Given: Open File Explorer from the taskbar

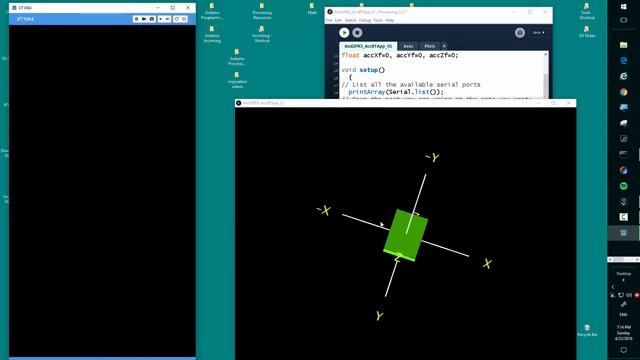Looking at the screenshot, I should (x=623, y=45).
